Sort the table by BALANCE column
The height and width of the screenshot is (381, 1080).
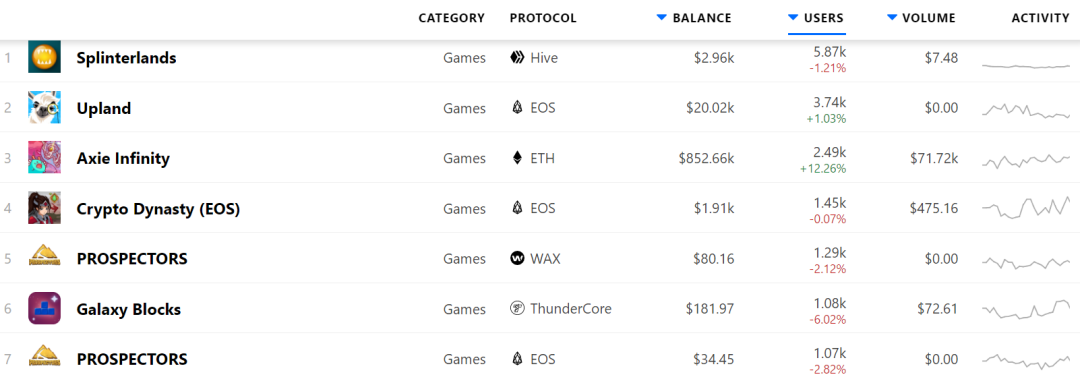pos(694,18)
